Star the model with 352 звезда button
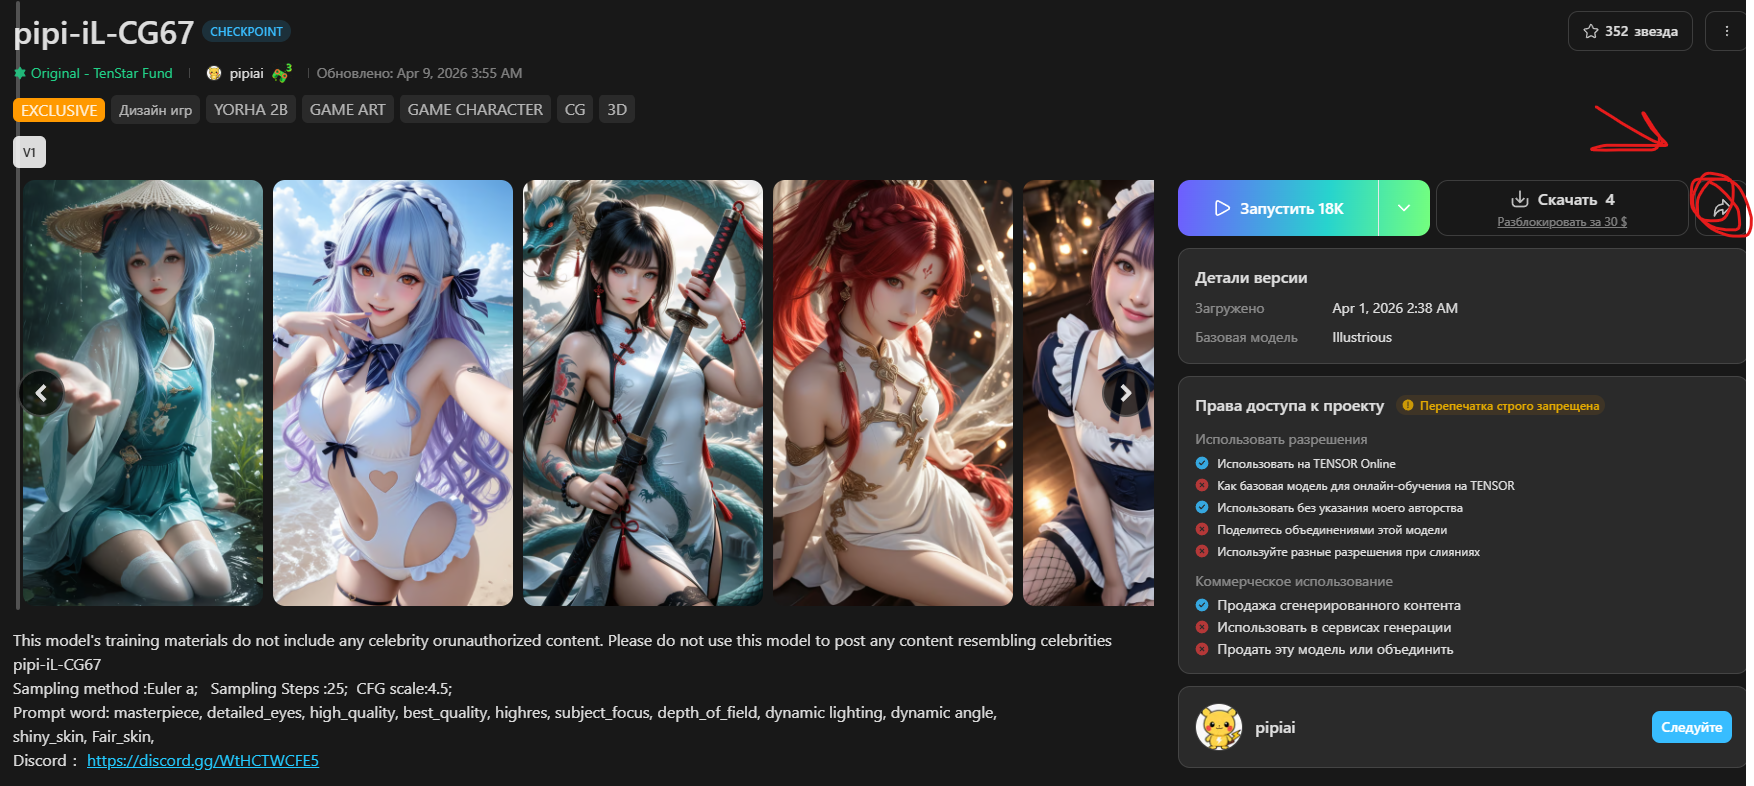This screenshot has height=786, width=1754. 1630,31
